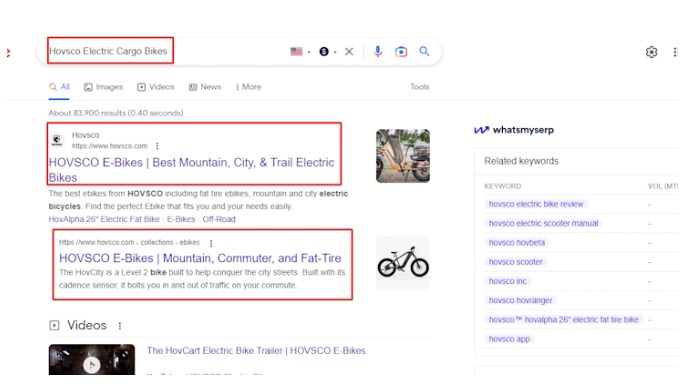Open the E-Bikes sitelink
The height and width of the screenshot is (391, 685).
181,219
